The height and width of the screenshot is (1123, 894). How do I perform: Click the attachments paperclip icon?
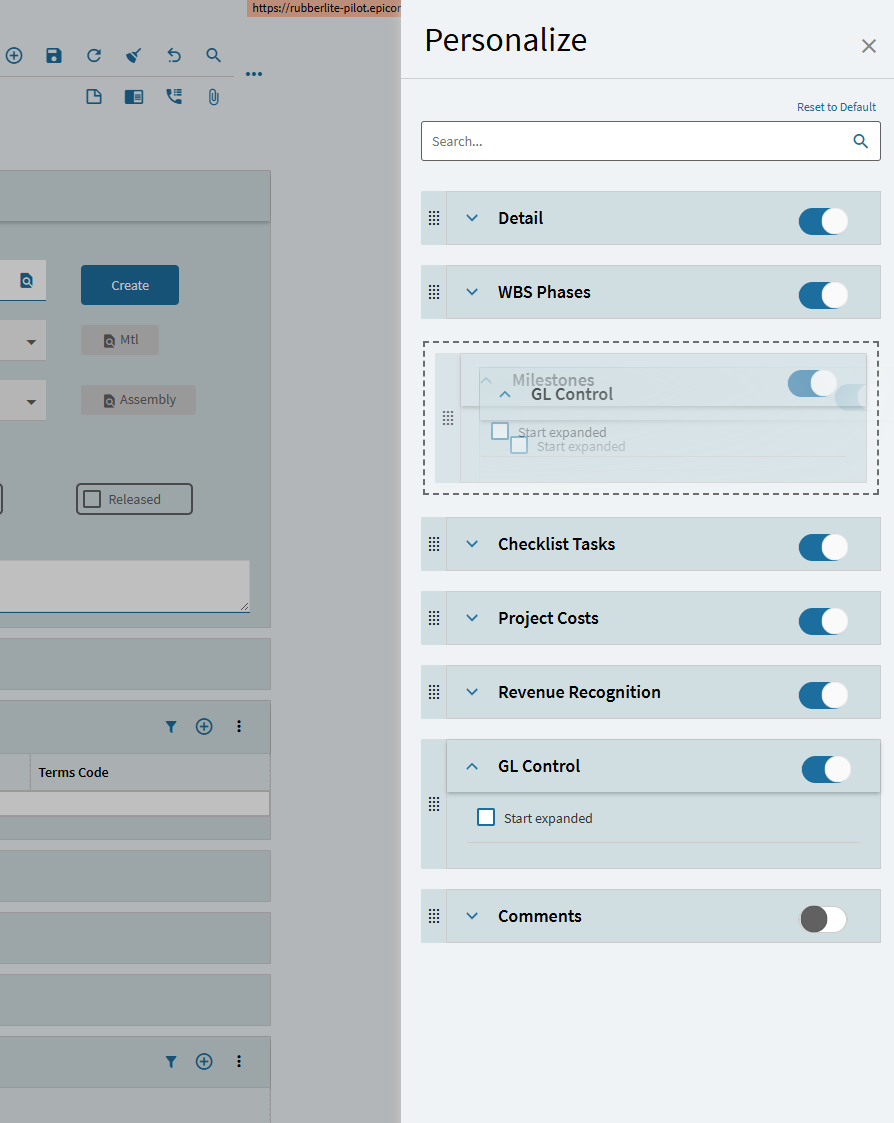click(x=213, y=97)
